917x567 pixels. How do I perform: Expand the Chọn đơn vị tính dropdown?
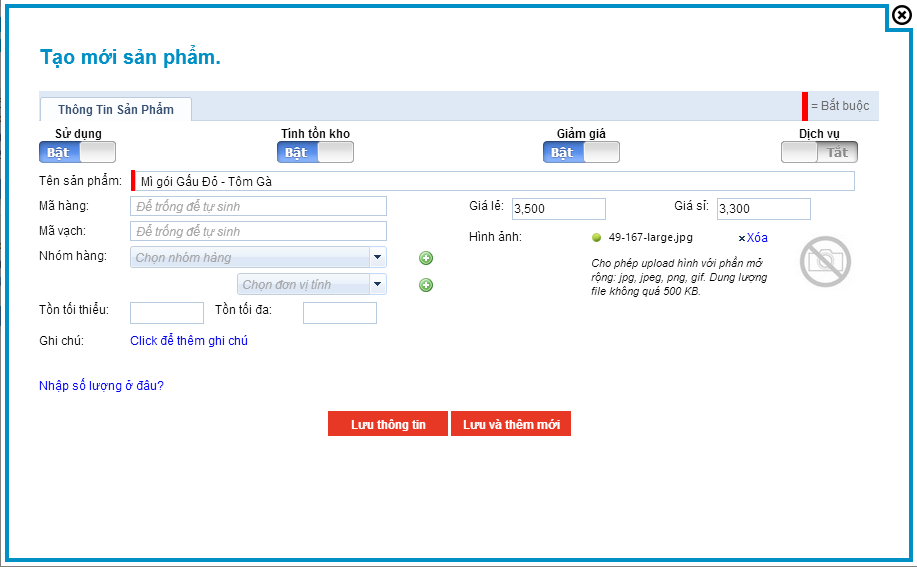[312, 284]
